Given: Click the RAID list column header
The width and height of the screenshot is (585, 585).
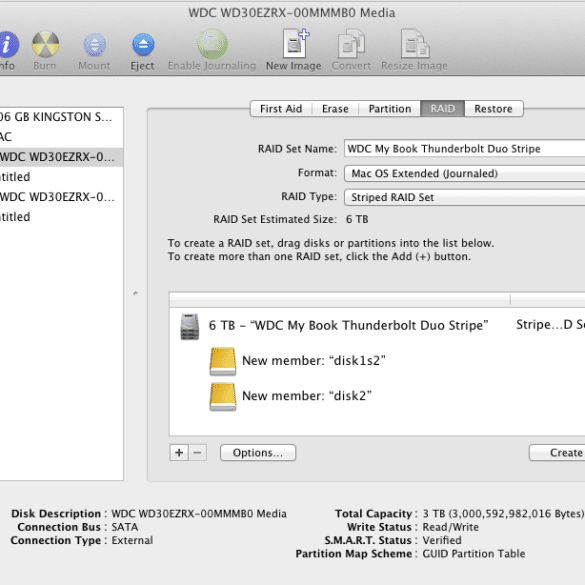Looking at the screenshot, I should (x=377, y=300).
